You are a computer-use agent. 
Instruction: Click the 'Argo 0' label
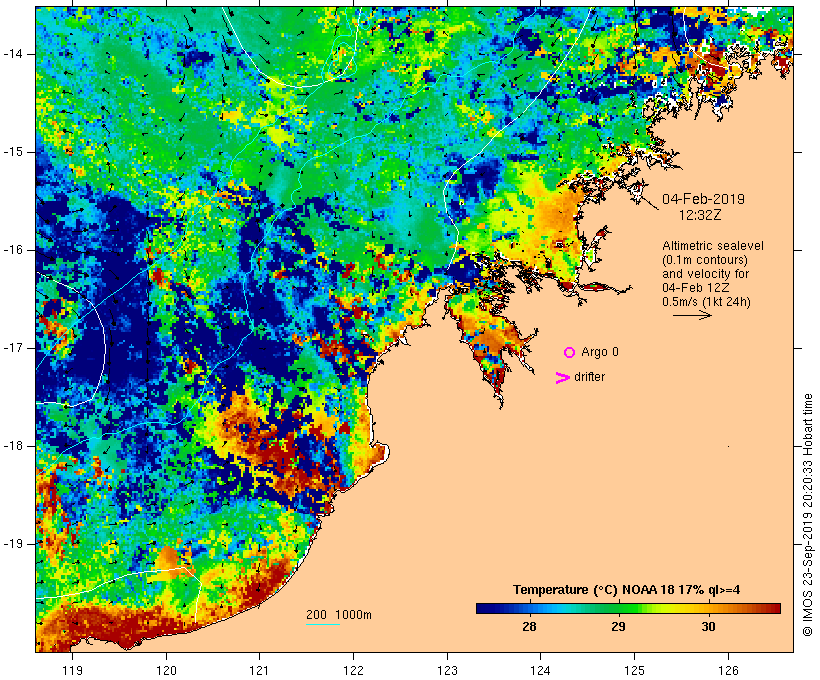(600, 352)
